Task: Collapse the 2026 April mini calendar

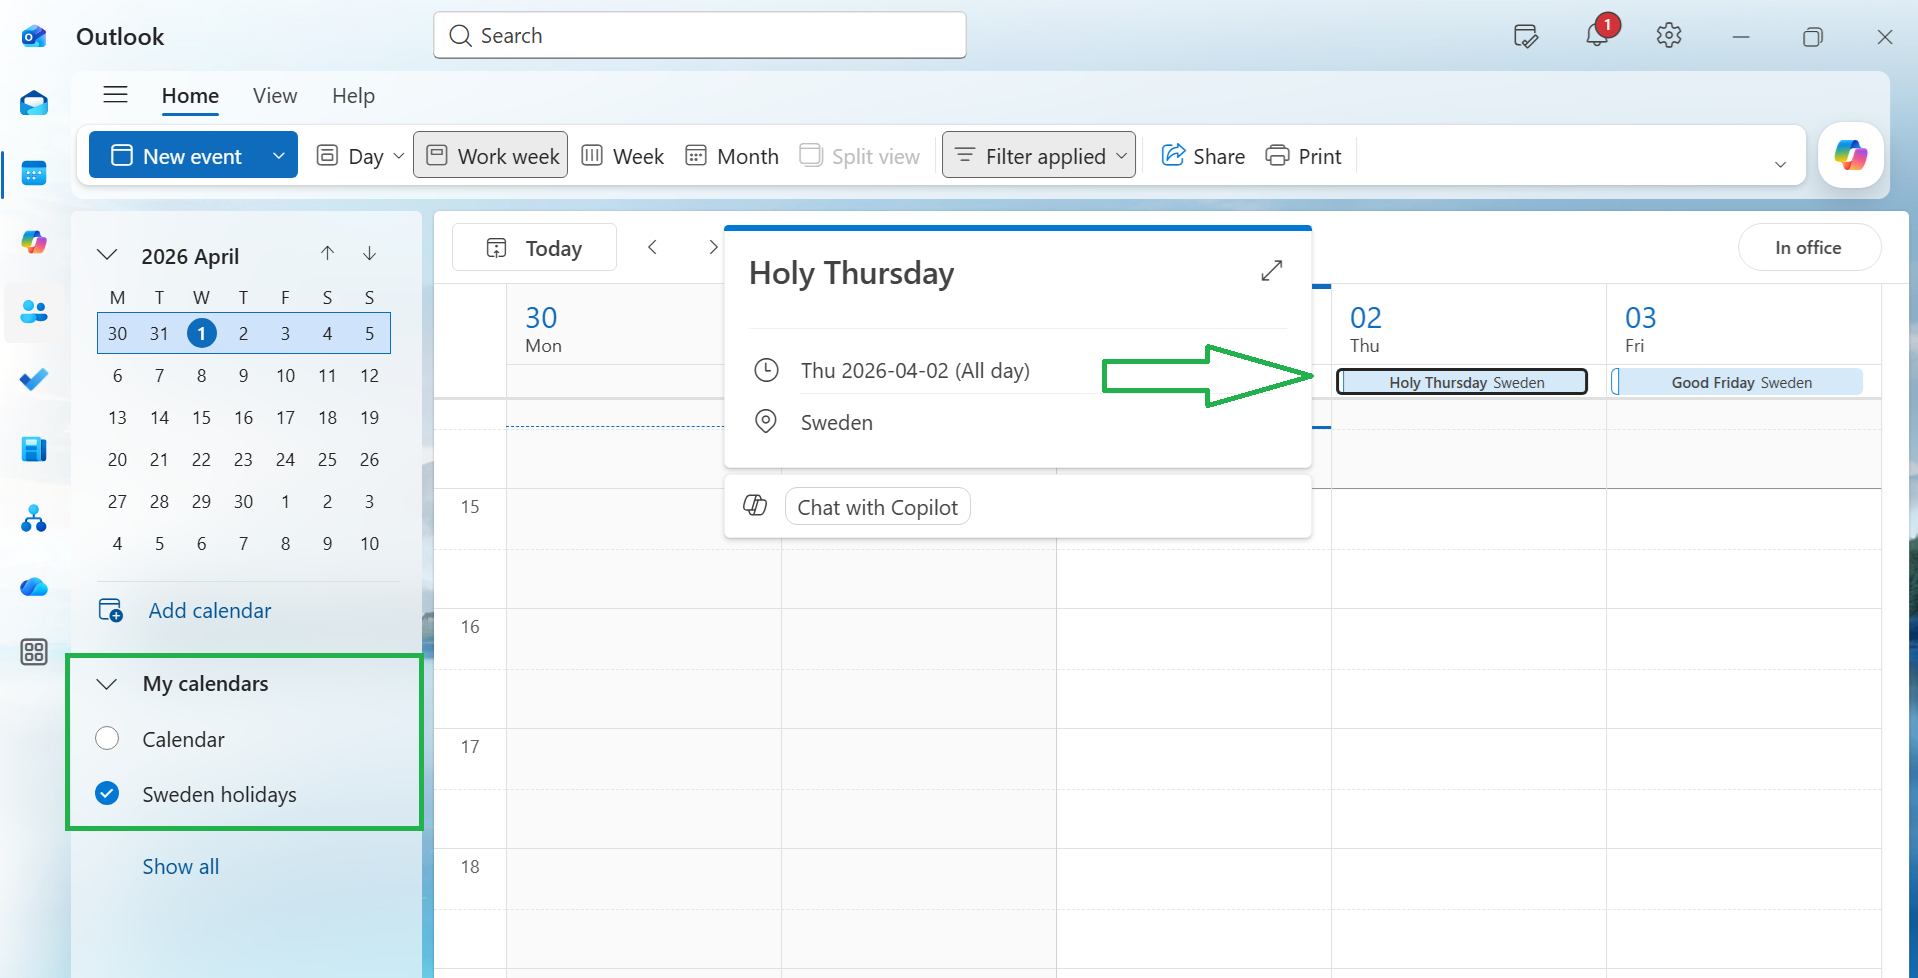Action: click(x=107, y=255)
